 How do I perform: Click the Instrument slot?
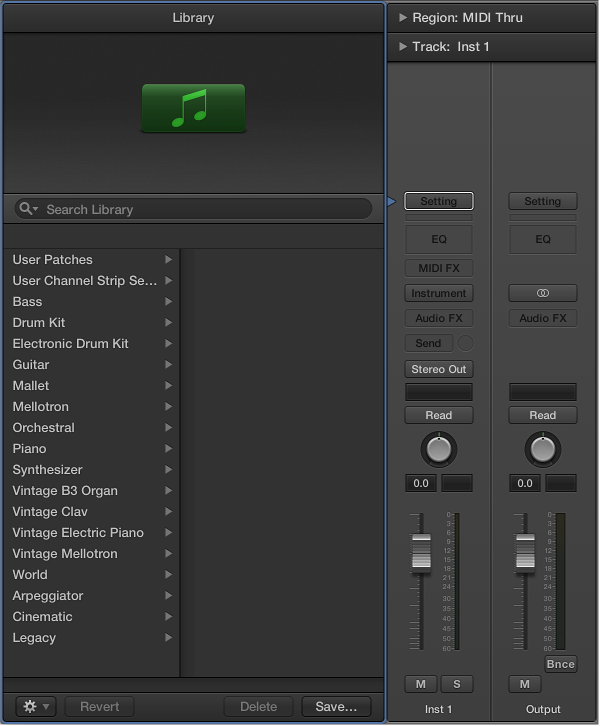439,293
